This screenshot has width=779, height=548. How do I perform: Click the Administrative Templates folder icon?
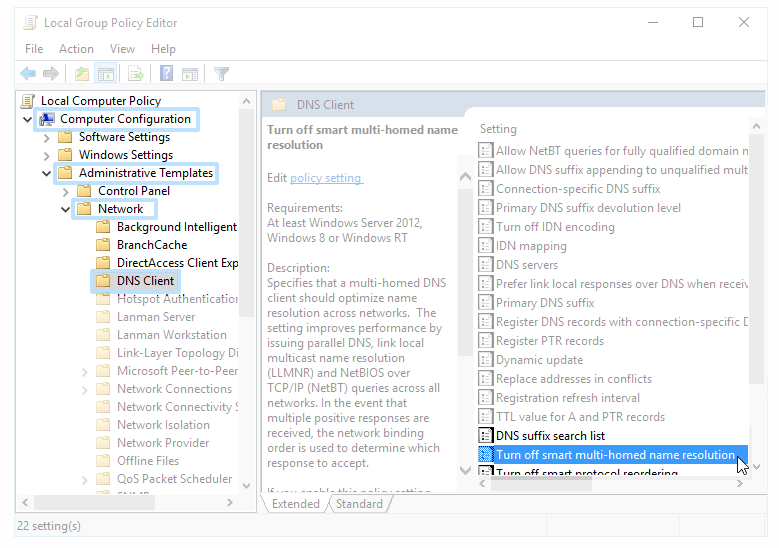point(65,173)
